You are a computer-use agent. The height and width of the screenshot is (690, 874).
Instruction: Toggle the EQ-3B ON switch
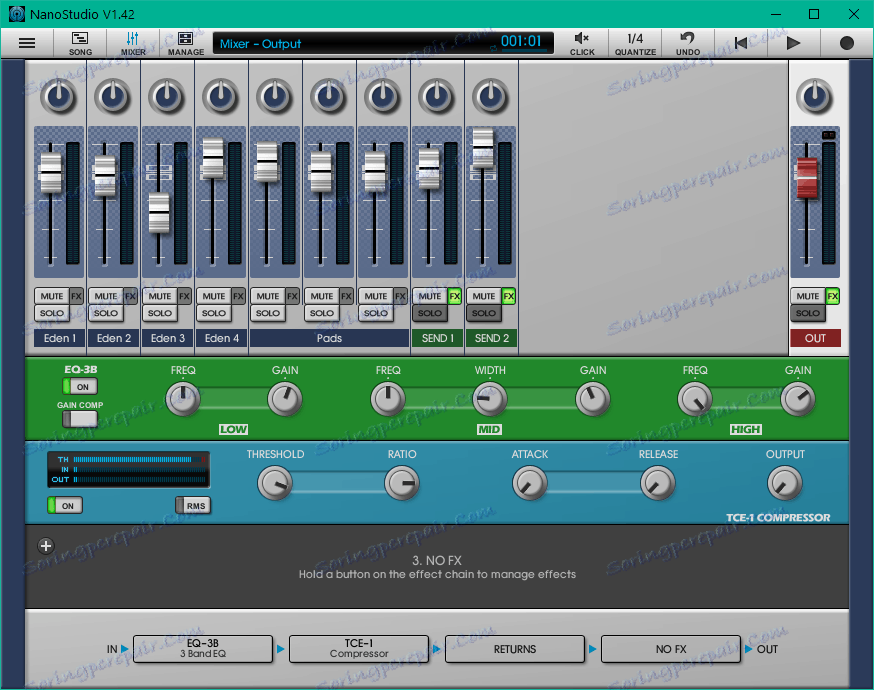click(x=80, y=387)
